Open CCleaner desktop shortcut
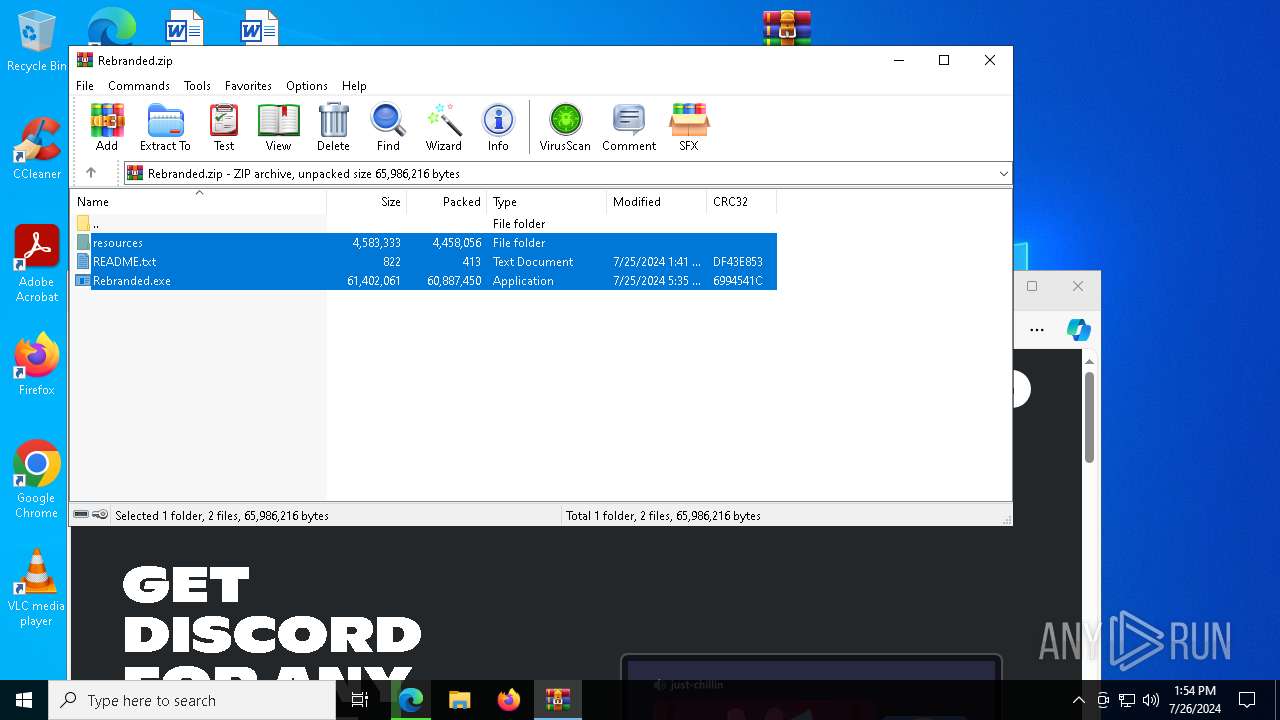 click(36, 149)
